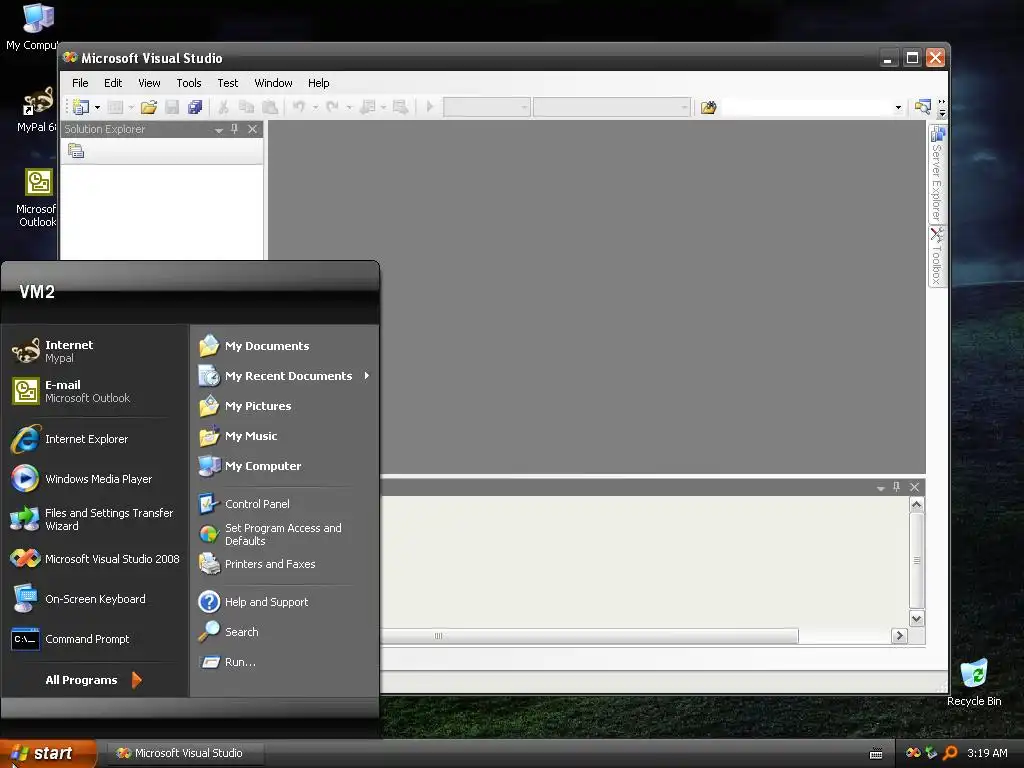The width and height of the screenshot is (1024, 768).
Task: Click the Paste toolbar icon
Action: pyautogui.click(x=269, y=107)
